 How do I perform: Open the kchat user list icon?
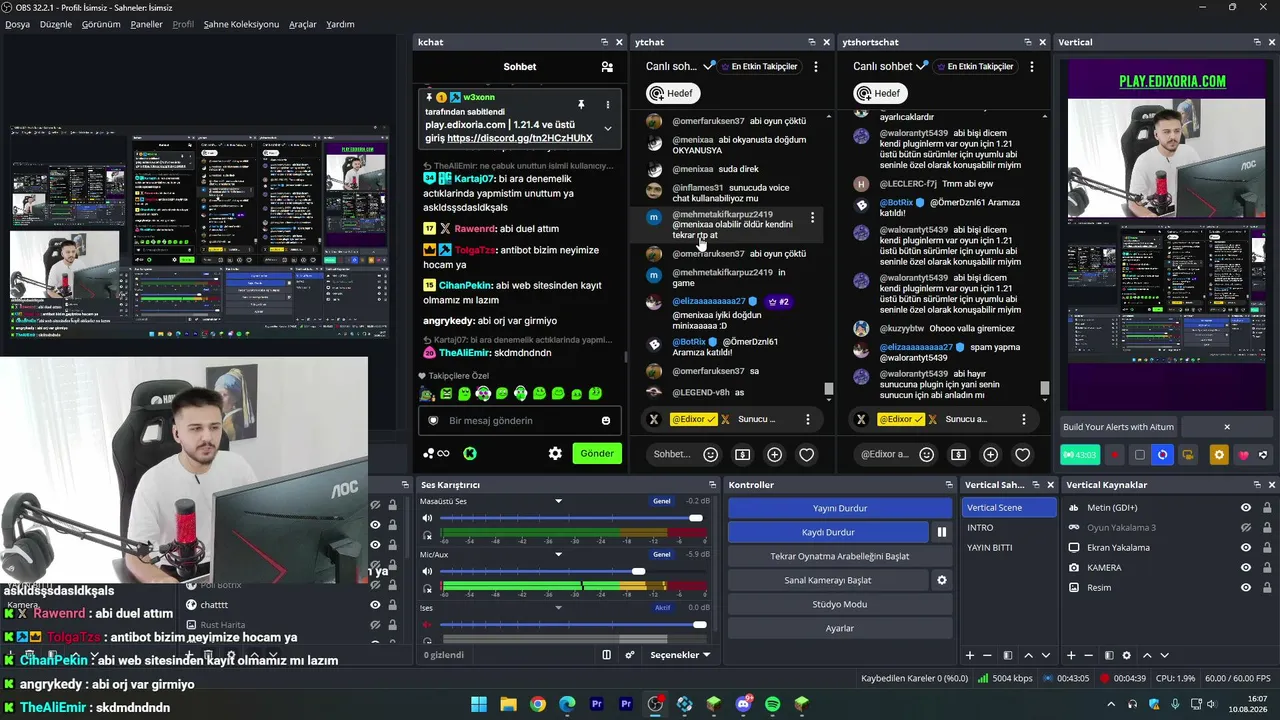[607, 67]
